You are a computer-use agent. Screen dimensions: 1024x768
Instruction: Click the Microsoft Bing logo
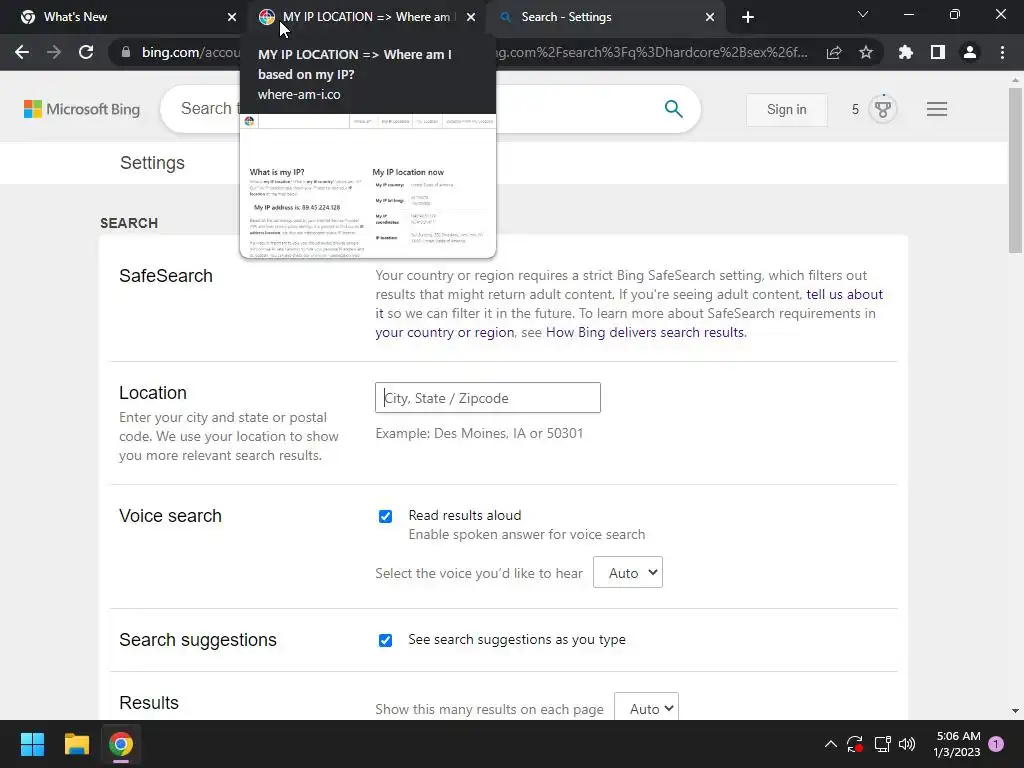click(82, 109)
